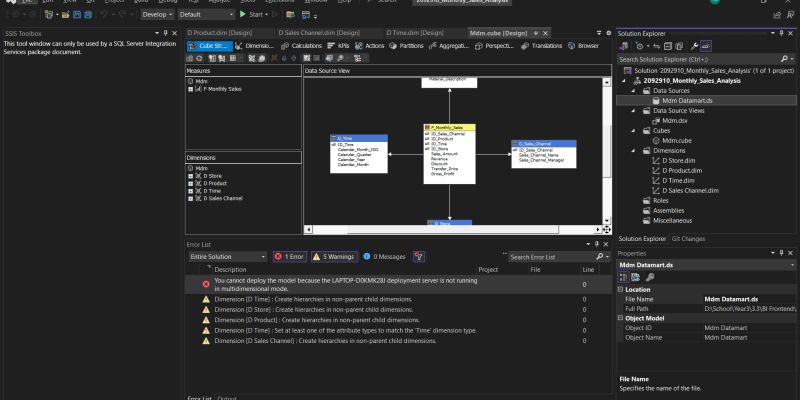Collapse the Object Model section in Properties
The width and height of the screenshot is (800, 400).
coord(620,318)
